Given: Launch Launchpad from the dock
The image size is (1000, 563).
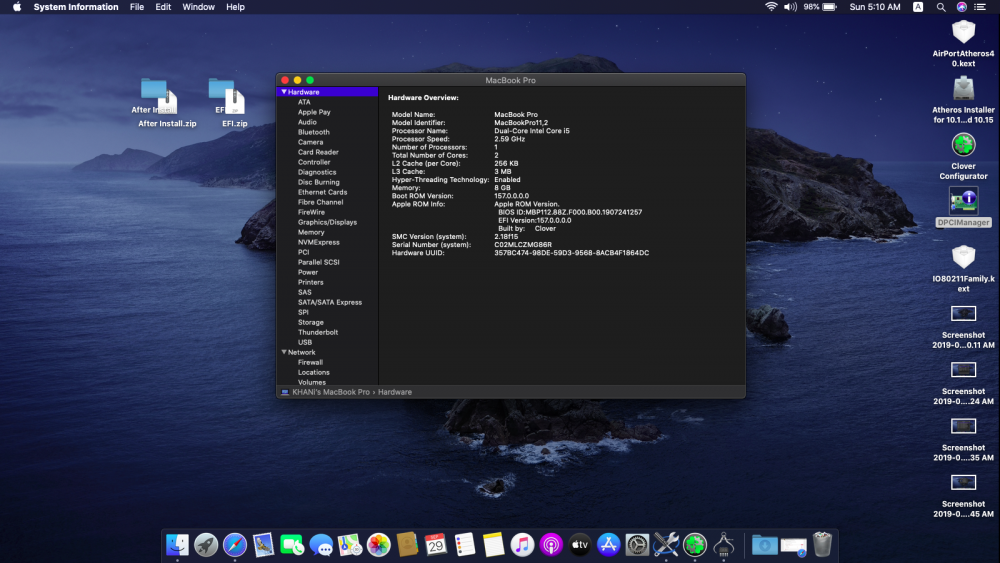Looking at the screenshot, I should [x=206, y=545].
